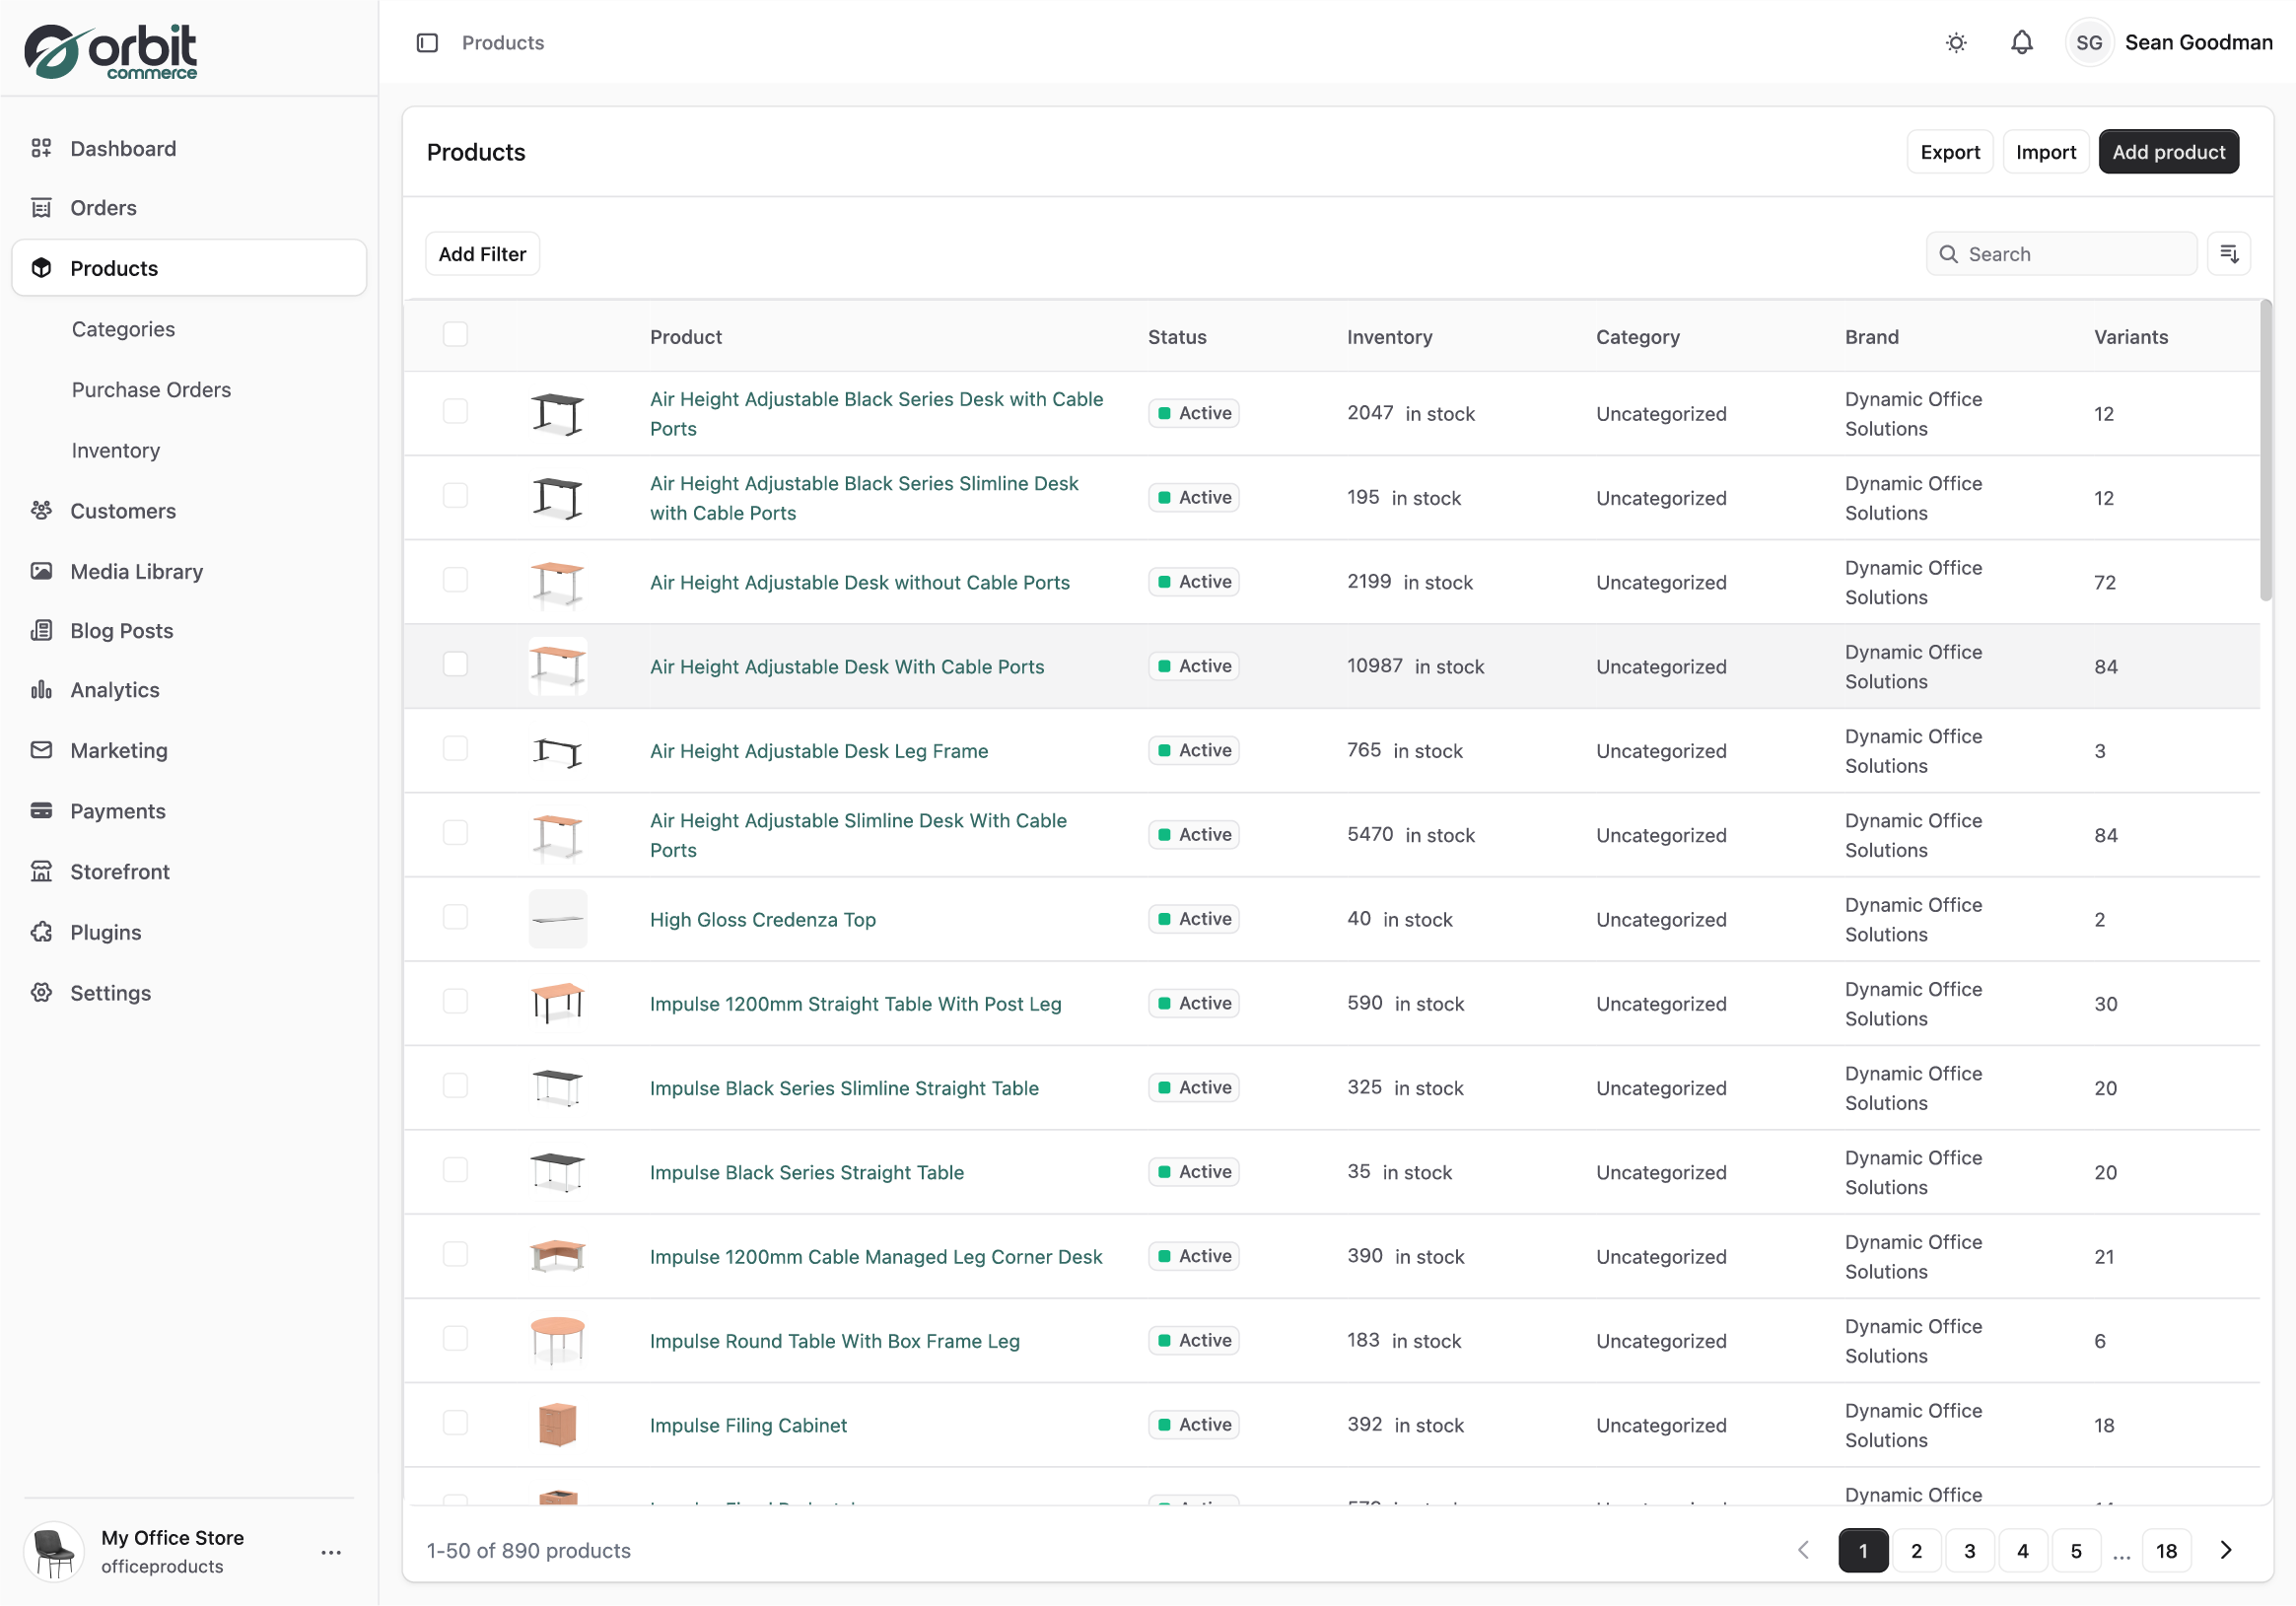Open Air Height Adjustable Desk Leg Frame link
This screenshot has height=1606, width=2296.
[x=818, y=751]
